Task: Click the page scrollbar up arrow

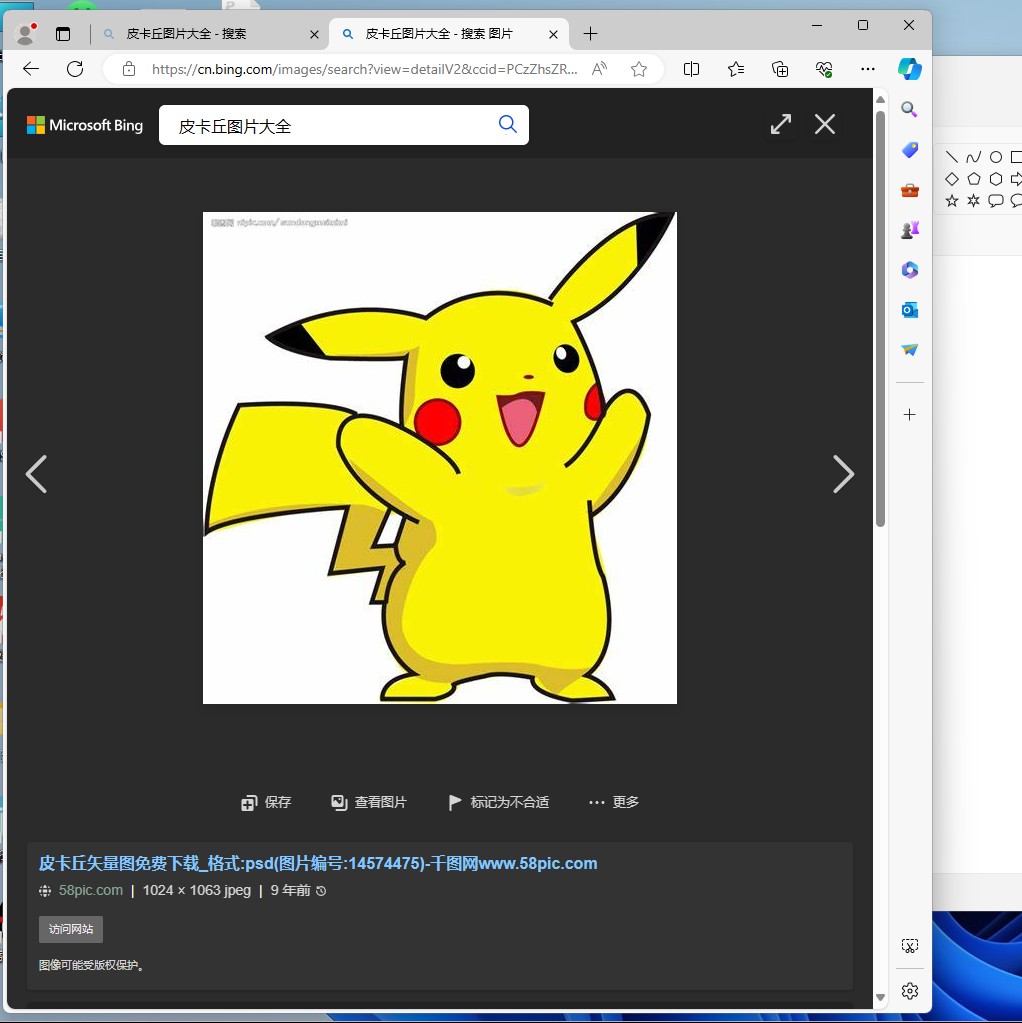Action: click(x=880, y=100)
